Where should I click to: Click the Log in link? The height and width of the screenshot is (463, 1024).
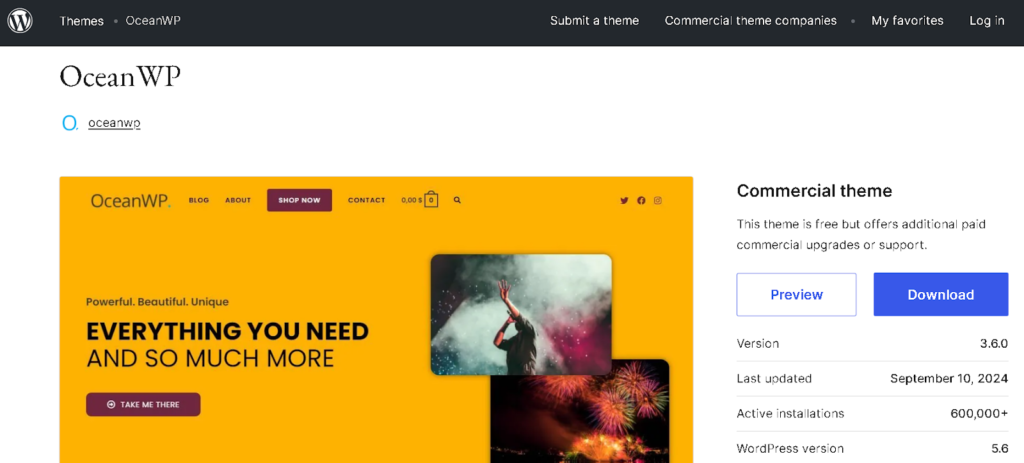986,21
